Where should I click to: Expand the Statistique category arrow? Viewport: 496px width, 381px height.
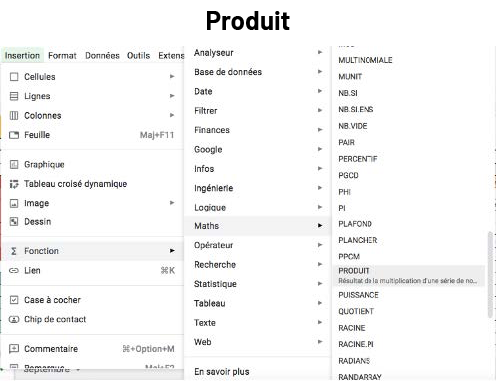click(320, 284)
